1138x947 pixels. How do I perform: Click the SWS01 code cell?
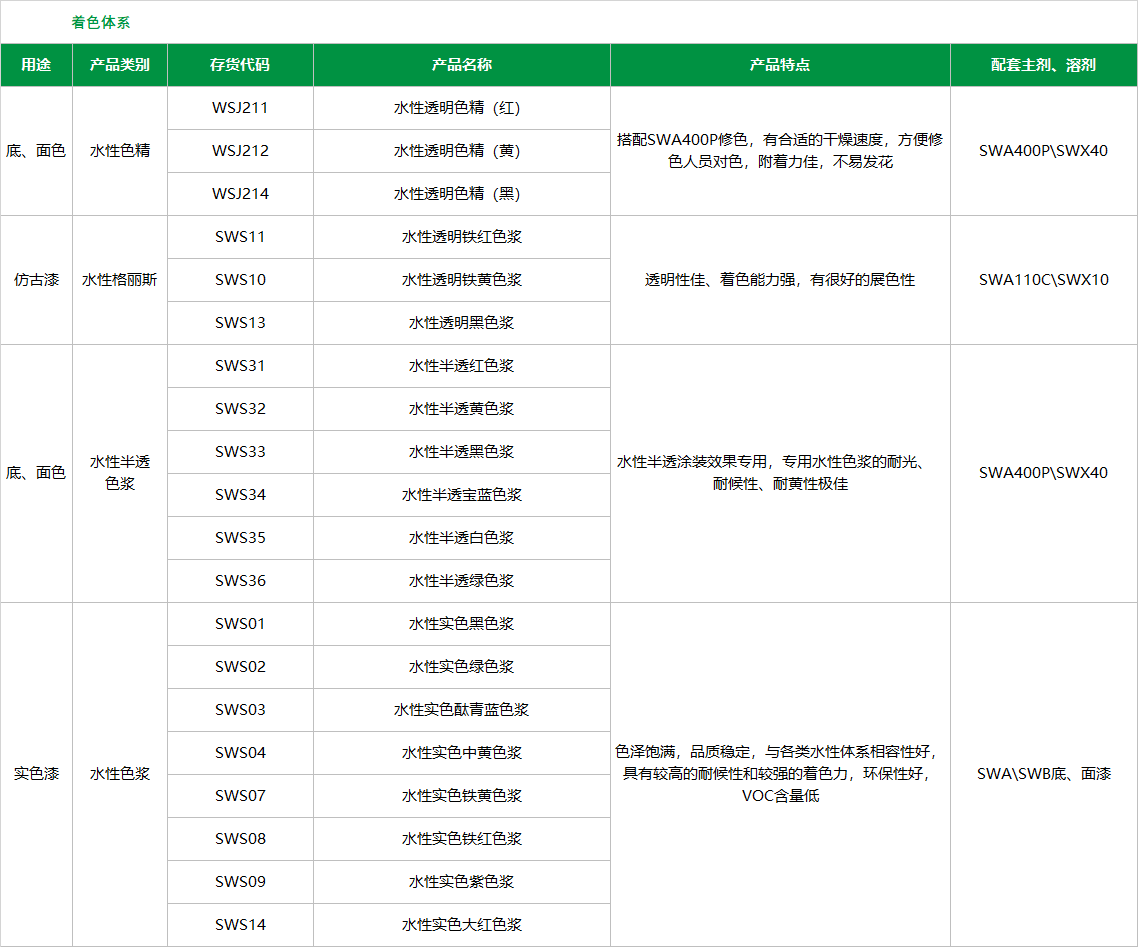click(x=240, y=624)
